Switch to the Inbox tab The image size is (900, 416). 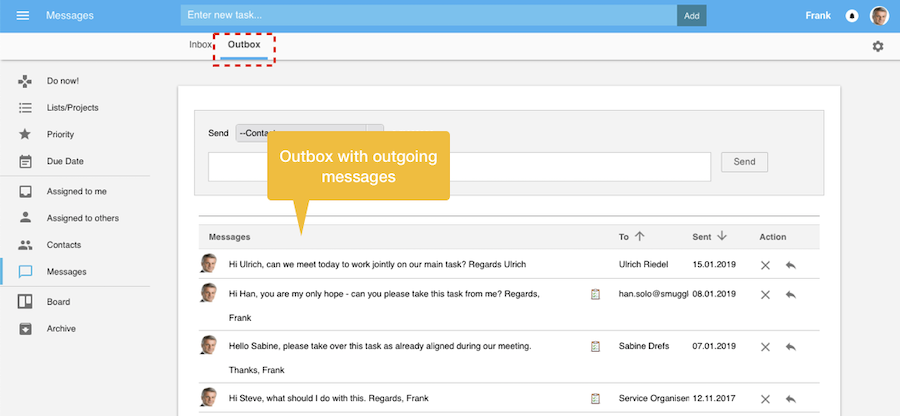200,45
